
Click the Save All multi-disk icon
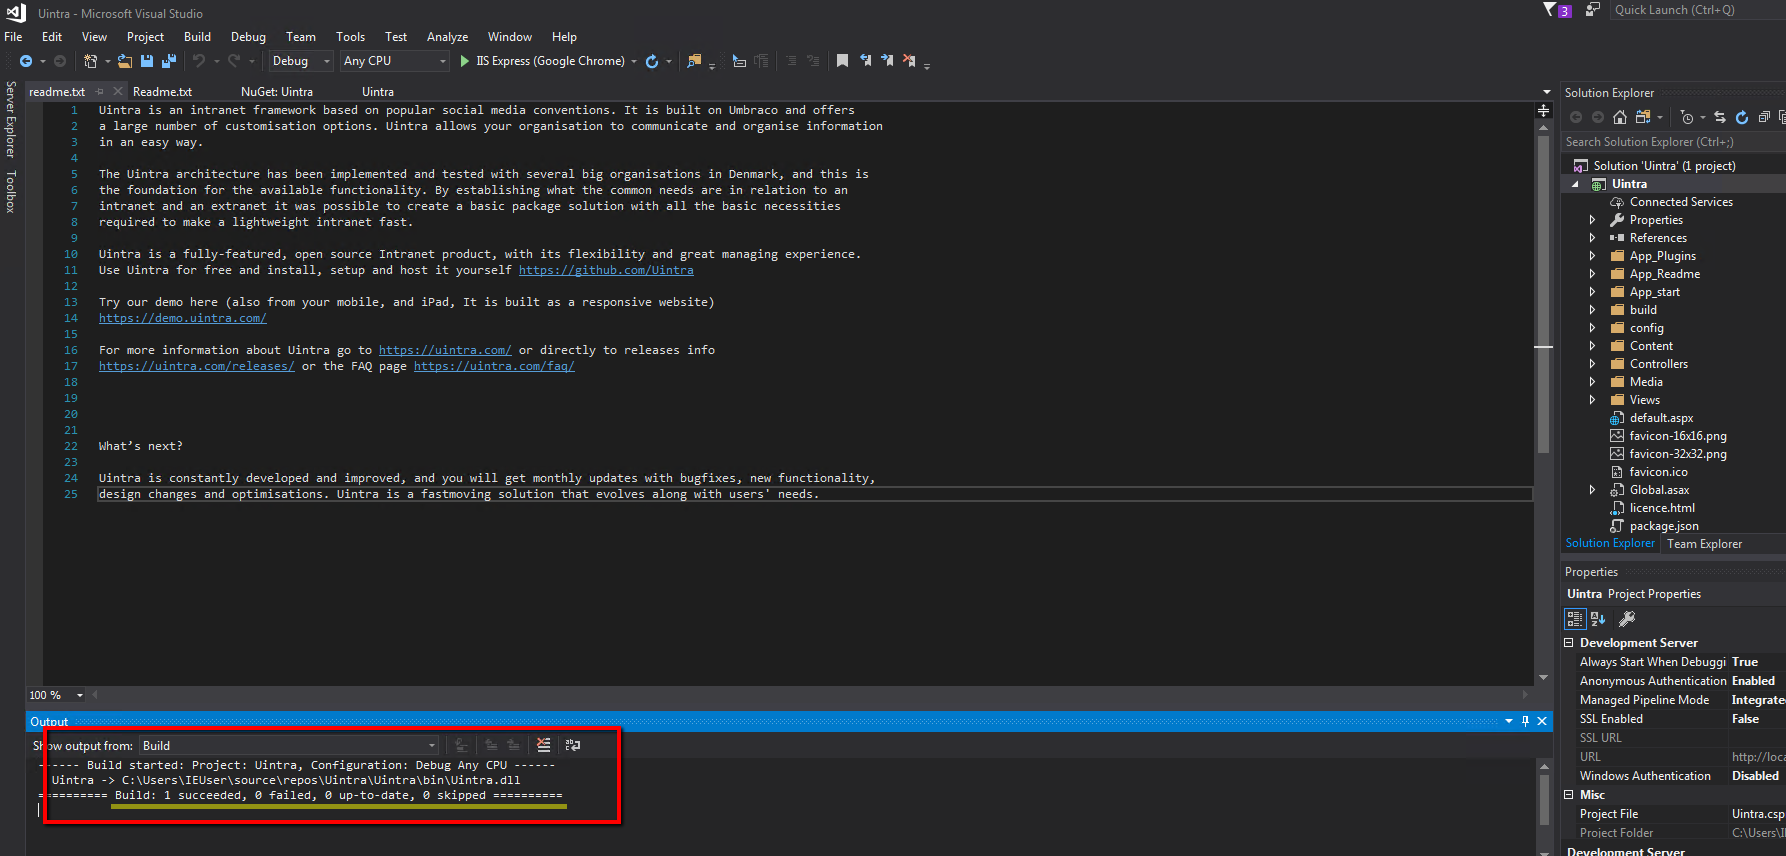click(169, 61)
